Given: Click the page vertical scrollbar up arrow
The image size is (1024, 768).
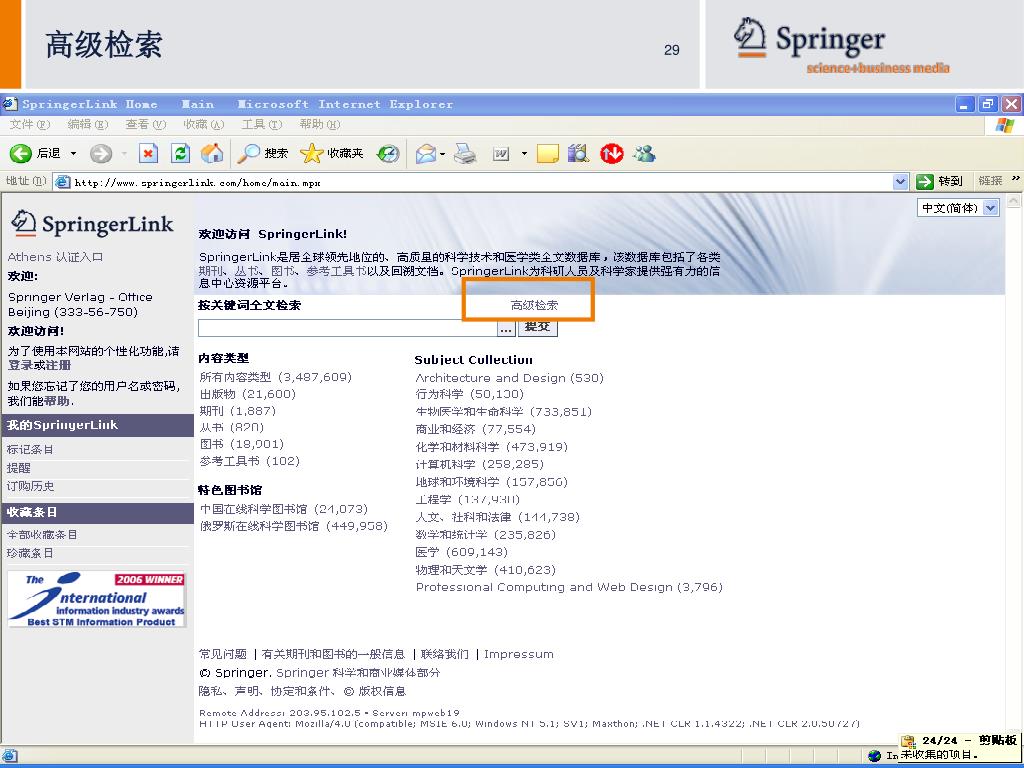Looking at the screenshot, I should (x=1014, y=200).
